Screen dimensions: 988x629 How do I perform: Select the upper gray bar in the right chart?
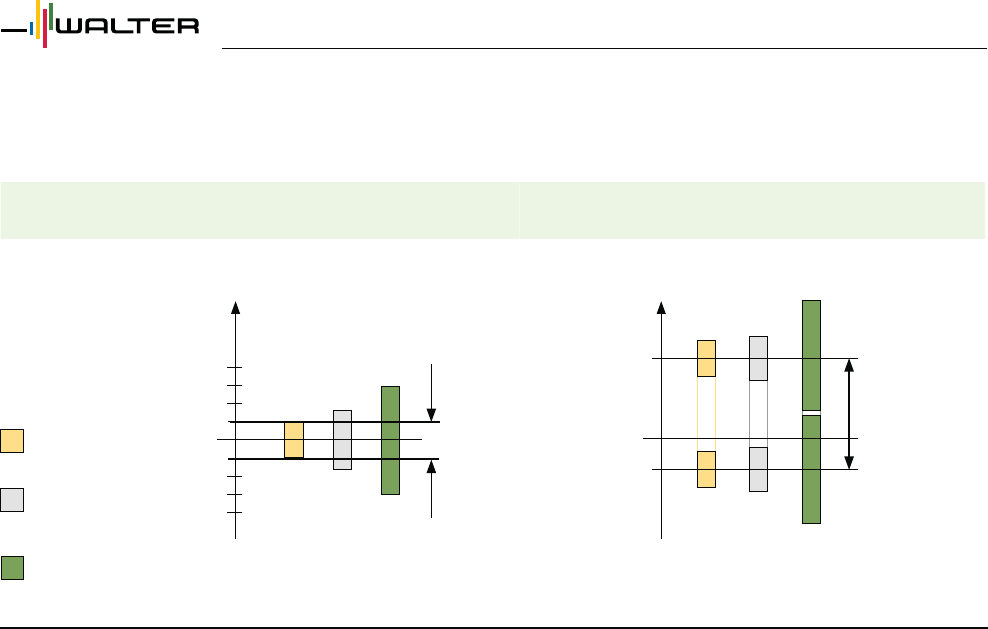(x=758, y=358)
